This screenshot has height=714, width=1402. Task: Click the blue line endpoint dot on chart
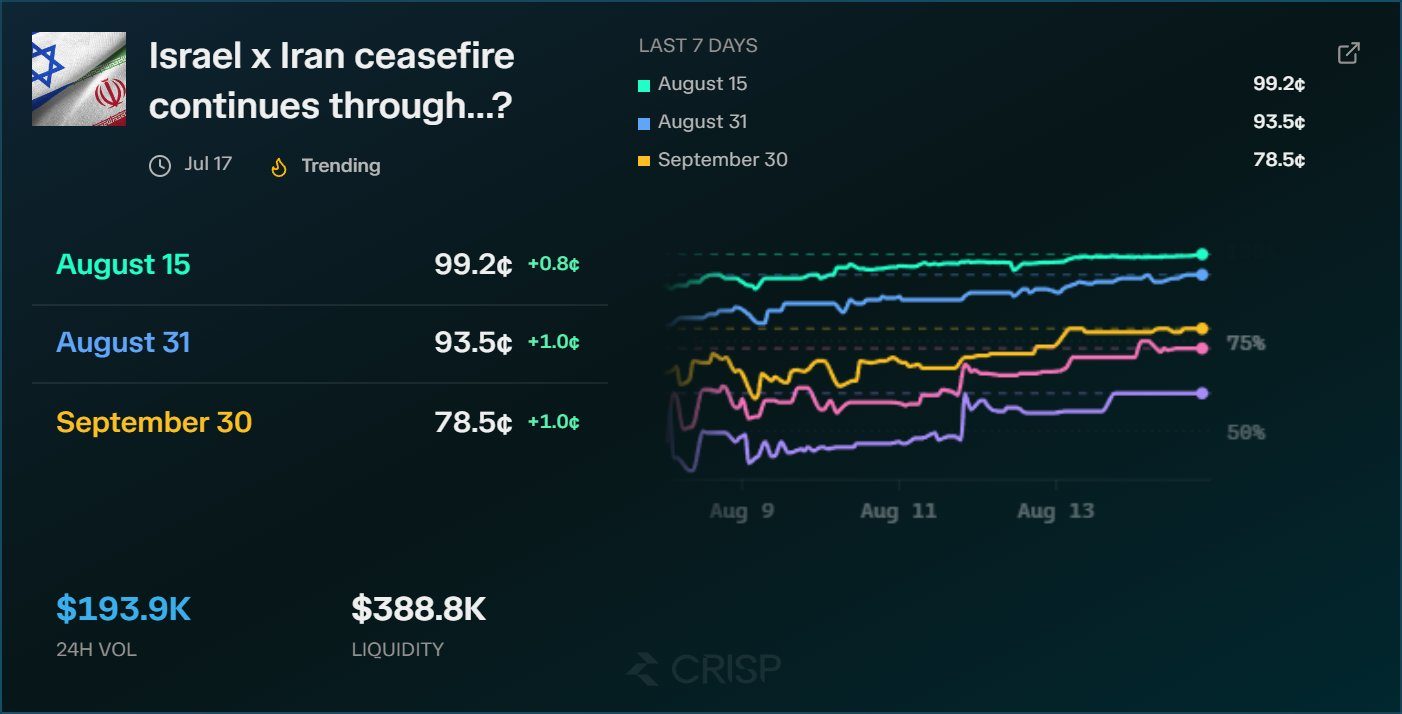coord(1202,274)
